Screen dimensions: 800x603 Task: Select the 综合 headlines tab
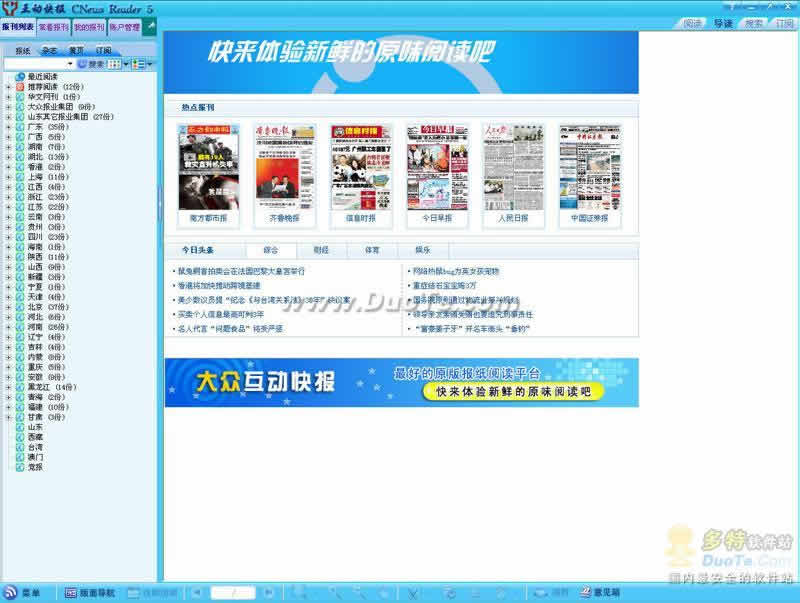271,250
